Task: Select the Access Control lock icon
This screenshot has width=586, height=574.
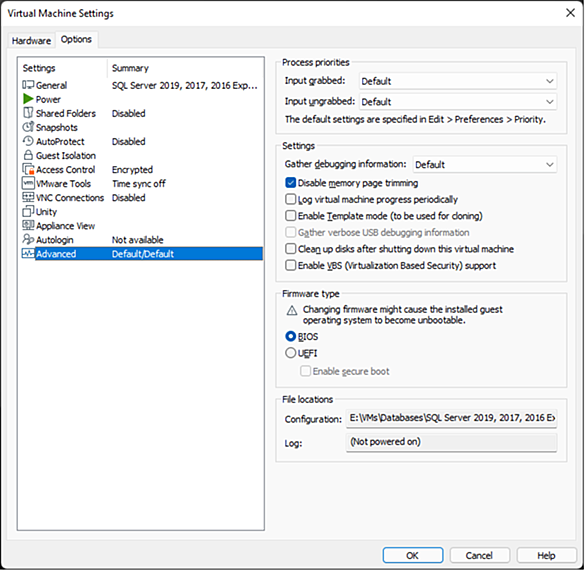Action: coord(28,169)
